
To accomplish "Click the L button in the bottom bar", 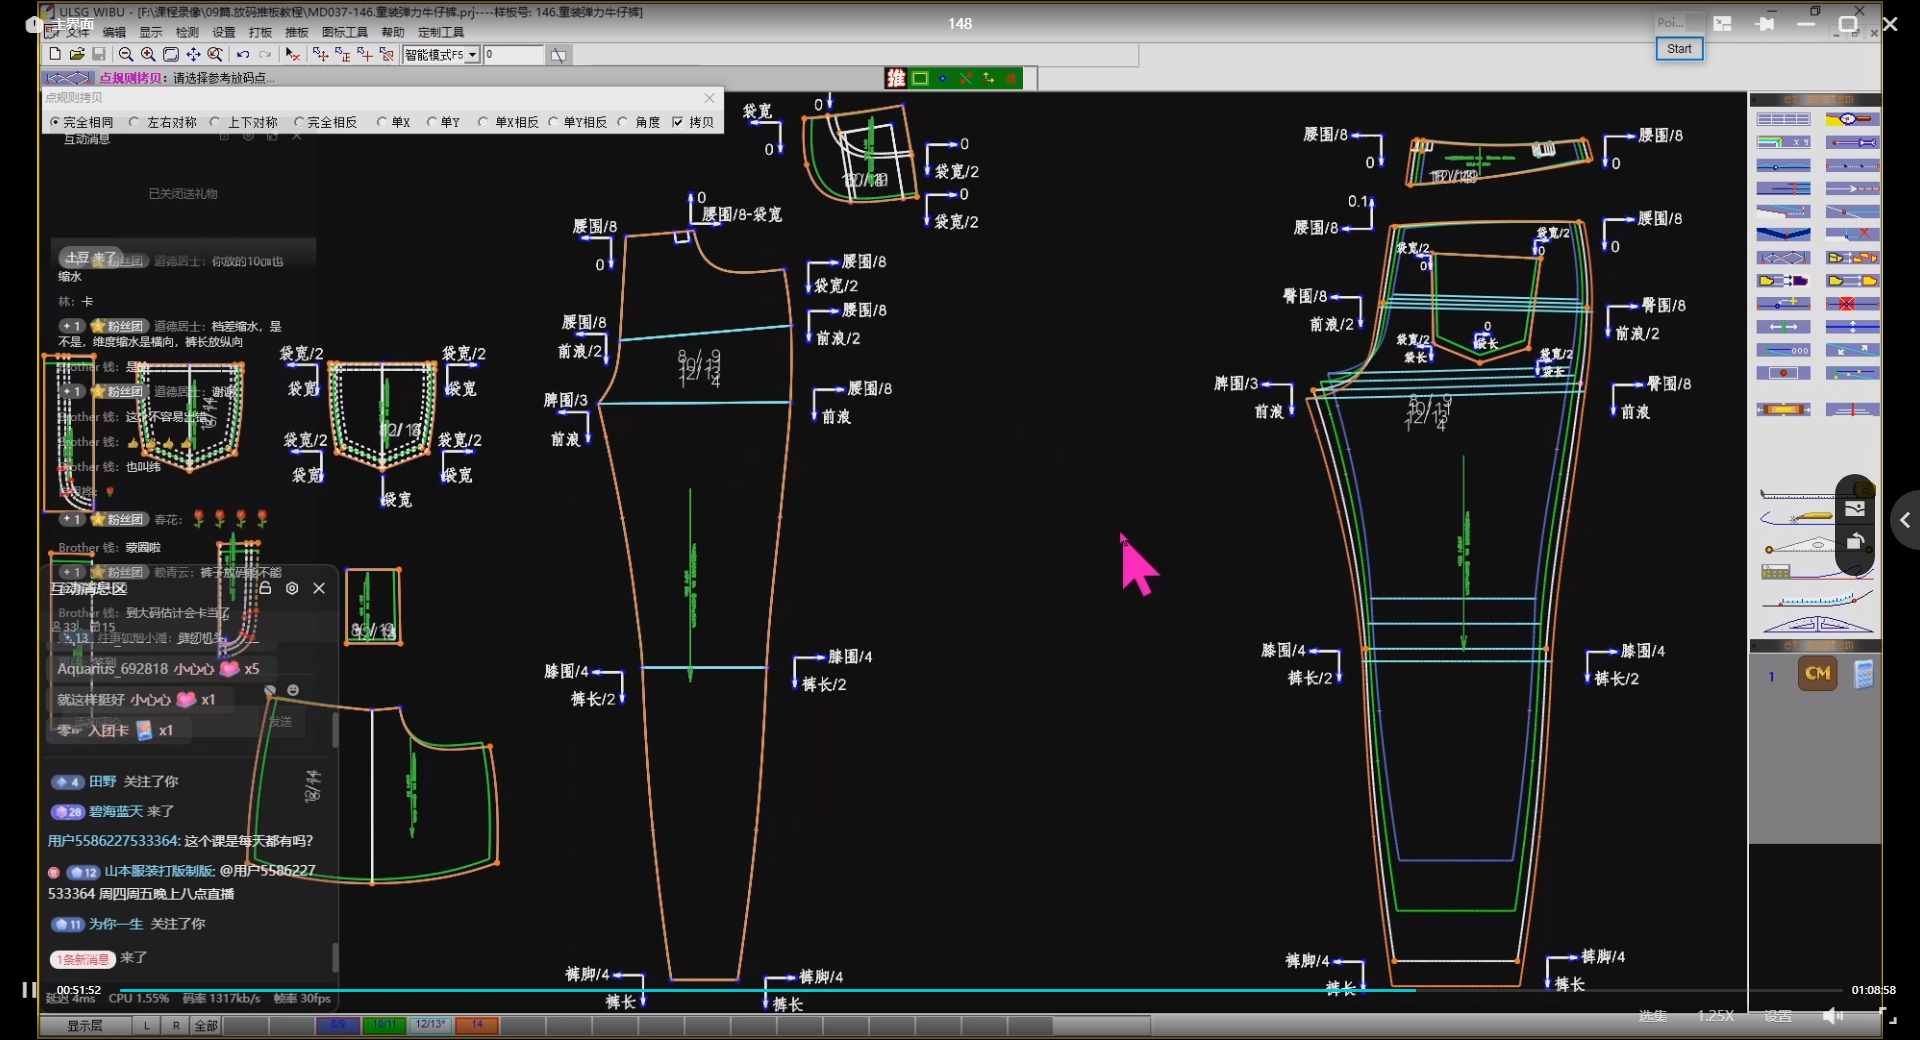I will point(147,1025).
